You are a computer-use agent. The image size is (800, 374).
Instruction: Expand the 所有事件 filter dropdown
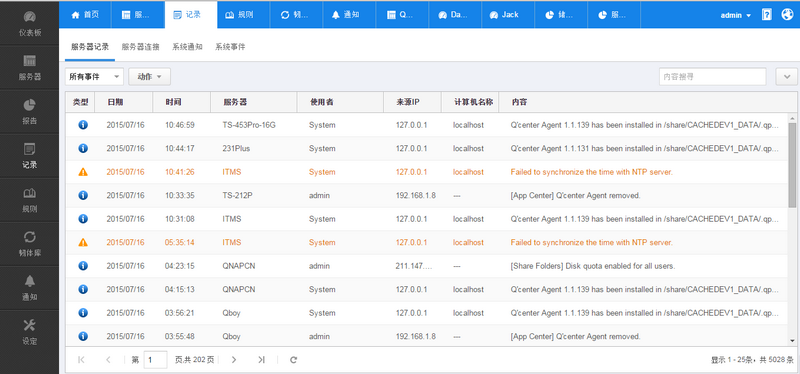point(94,77)
